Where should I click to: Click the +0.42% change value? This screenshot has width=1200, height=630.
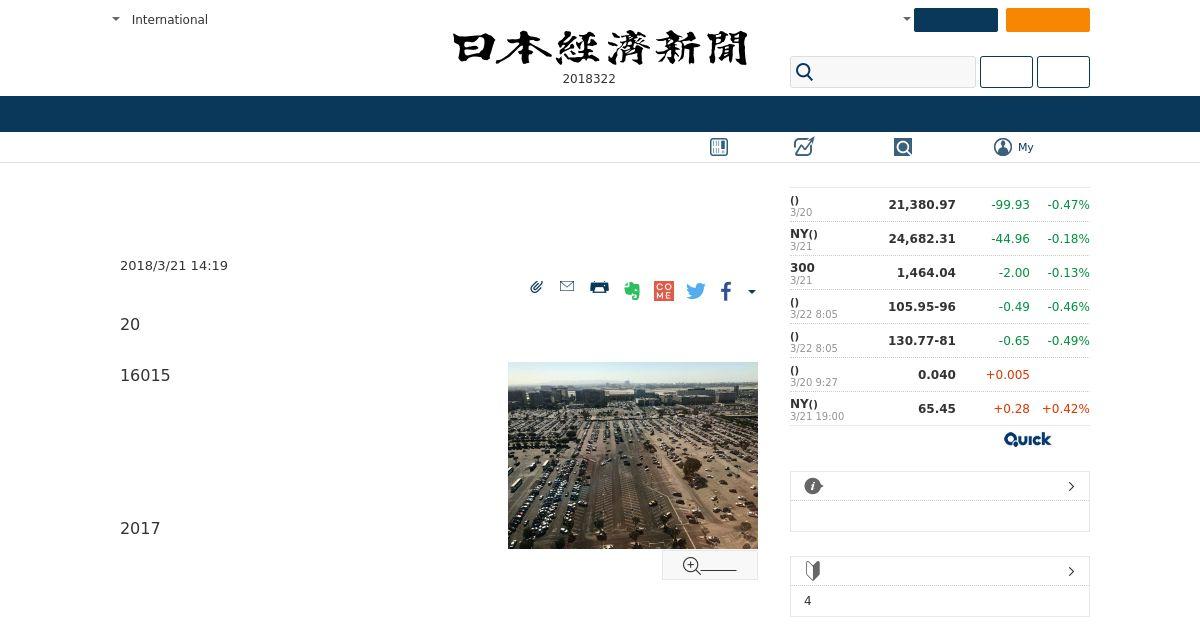pyautogui.click(x=1066, y=409)
